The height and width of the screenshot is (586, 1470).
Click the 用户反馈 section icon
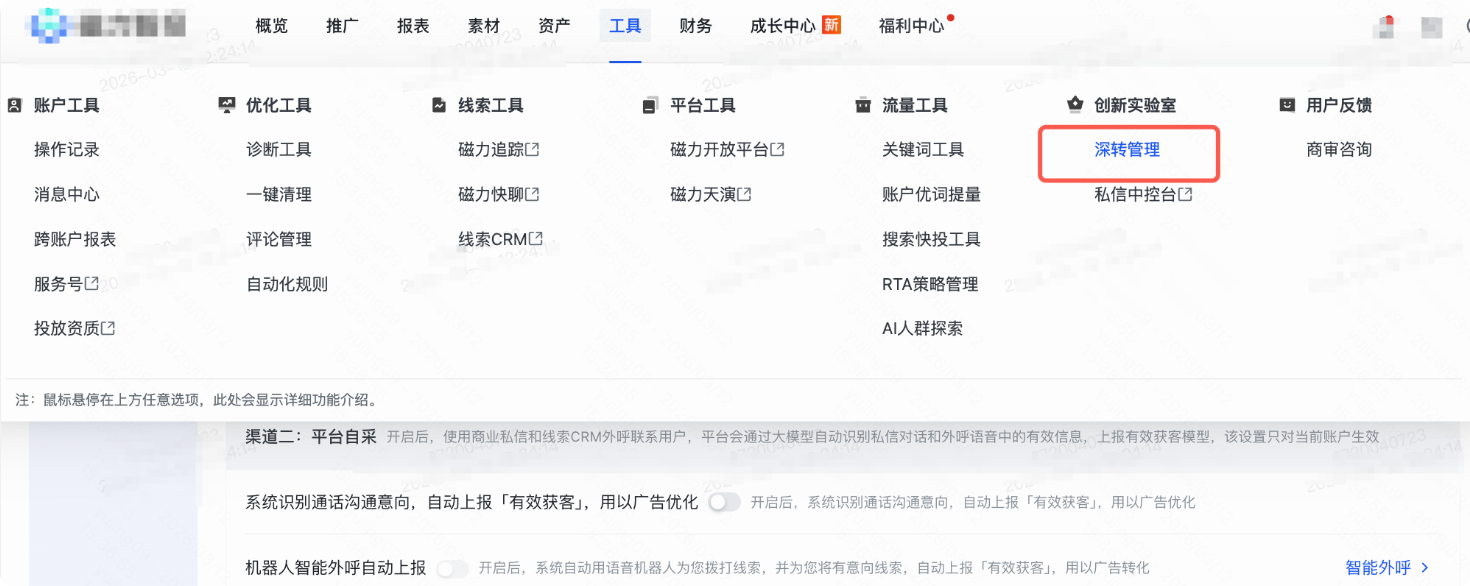coord(1287,105)
